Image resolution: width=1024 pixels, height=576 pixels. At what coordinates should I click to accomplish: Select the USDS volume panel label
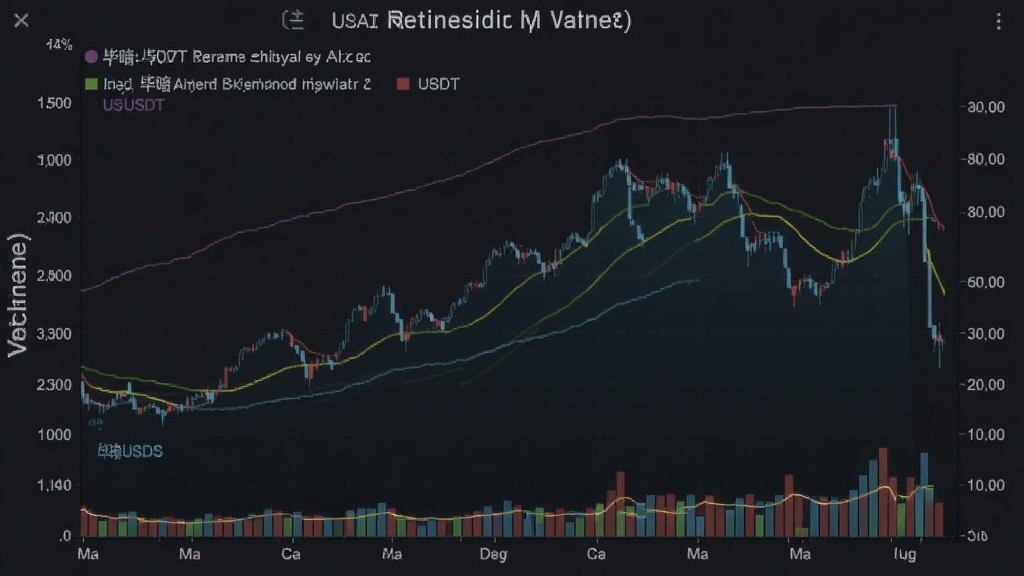pyautogui.click(x=130, y=451)
